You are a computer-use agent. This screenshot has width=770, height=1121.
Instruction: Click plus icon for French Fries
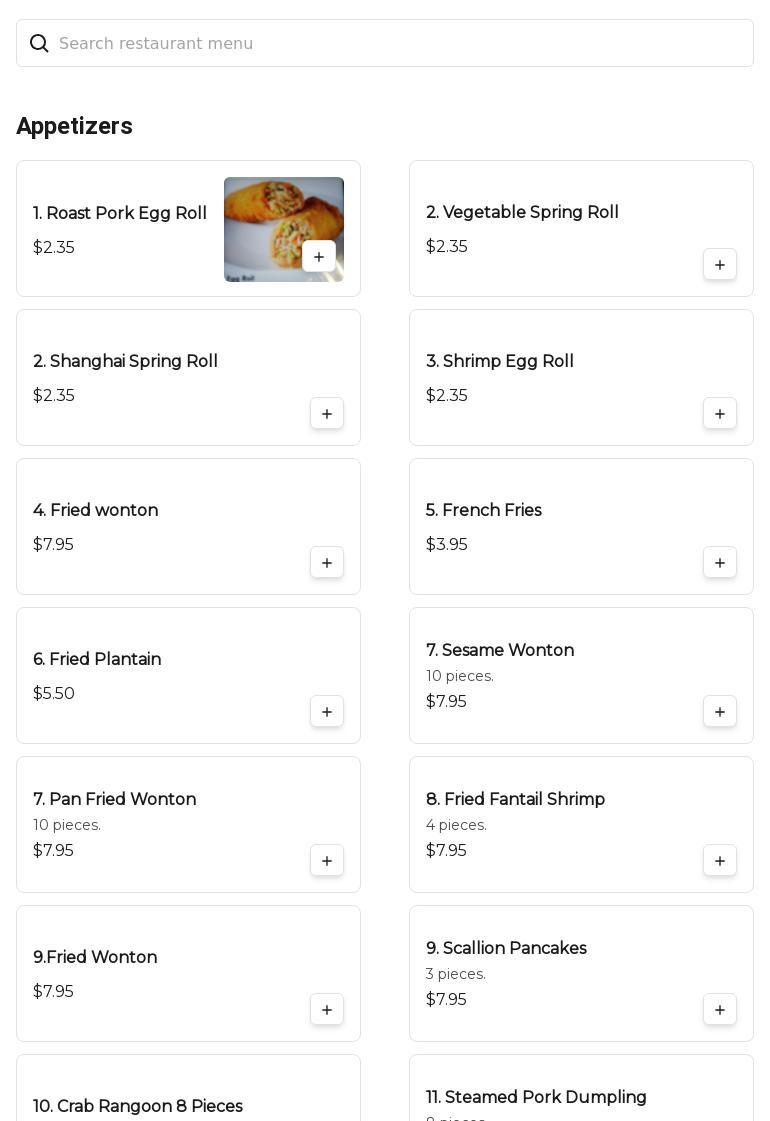[x=720, y=563]
